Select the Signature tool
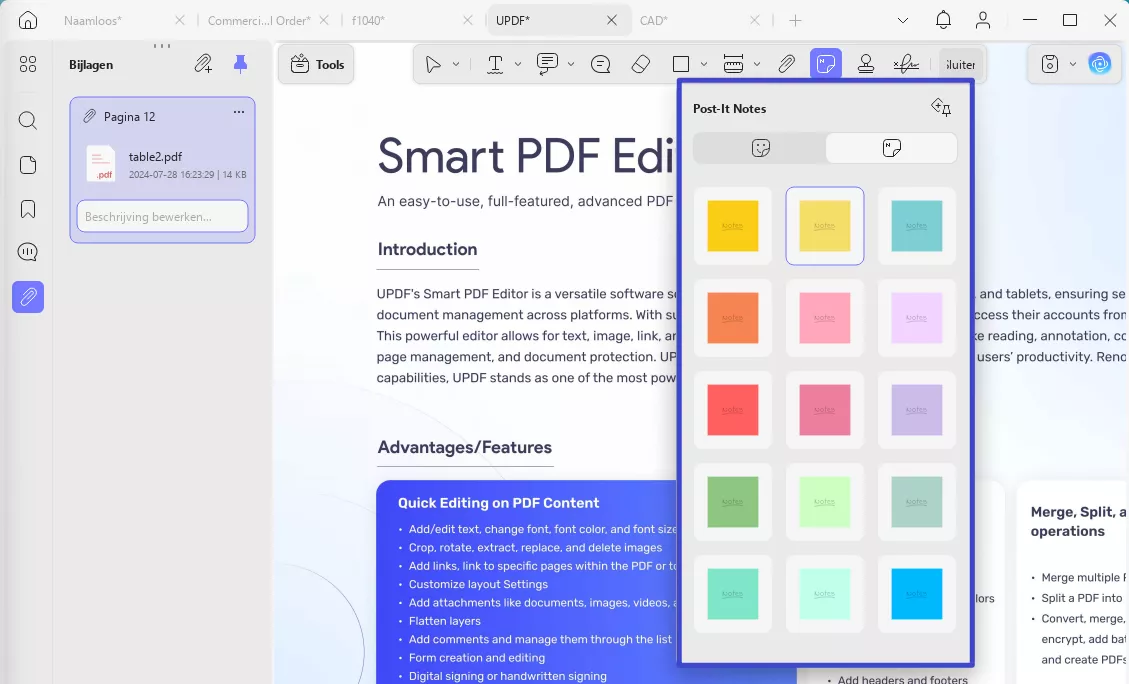This screenshot has width=1129, height=684. (906, 65)
